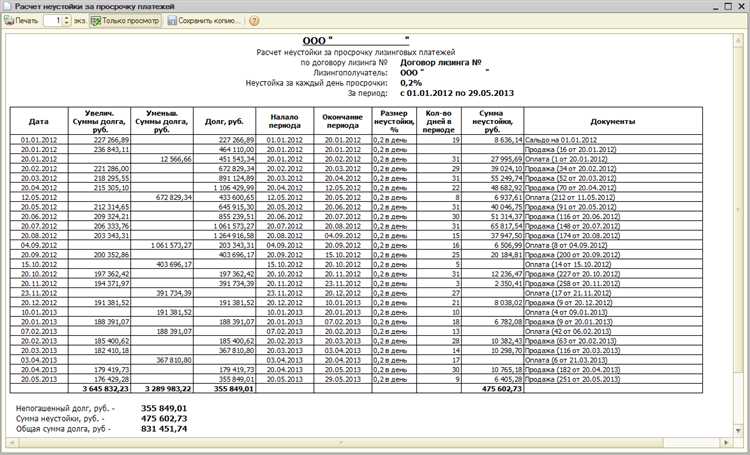Open help via question mark icon
This screenshot has width=750, height=455.
[254, 20]
